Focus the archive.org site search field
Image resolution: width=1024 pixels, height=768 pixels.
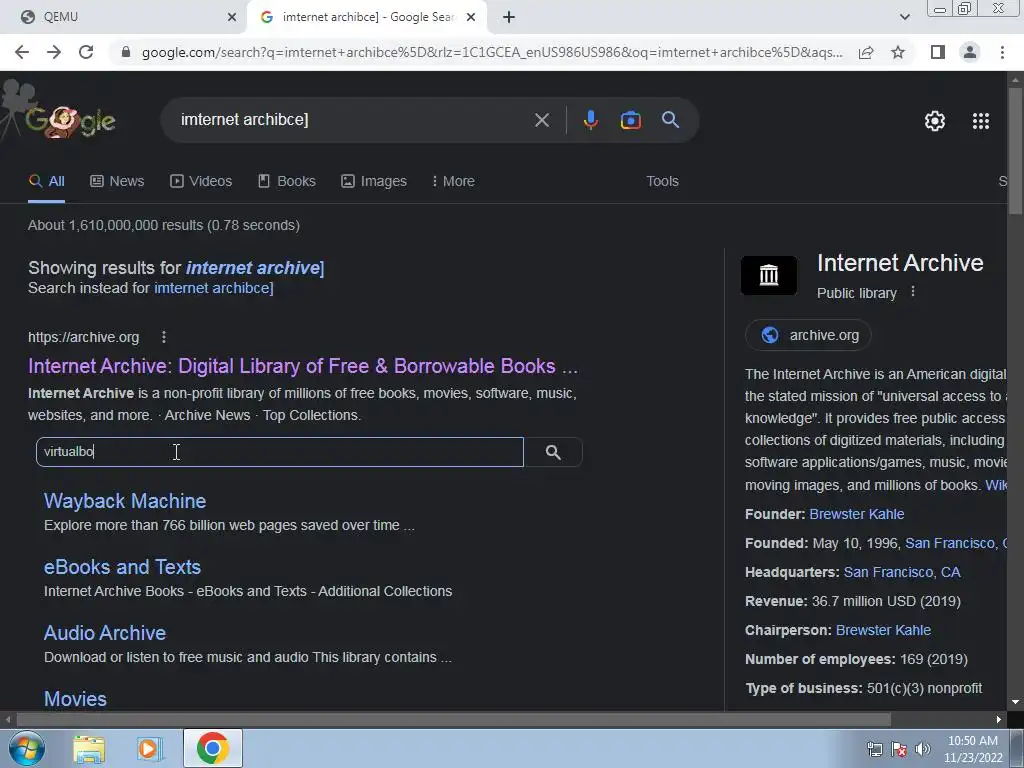click(x=280, y=452)
